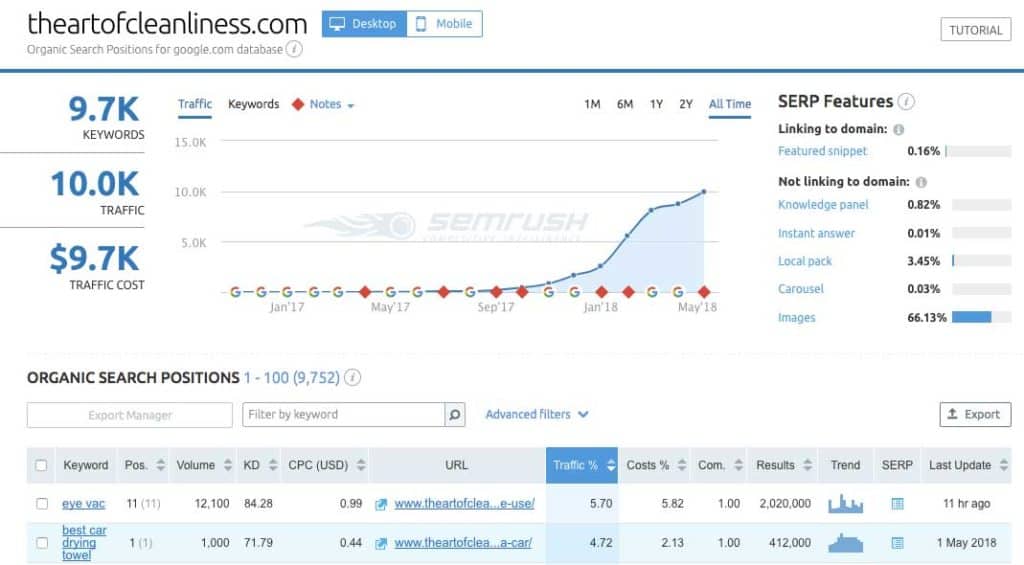Click the magnifier search icon in keyword filter
Viewport: 1024px width, 565px height.
[x=455, y=414]
